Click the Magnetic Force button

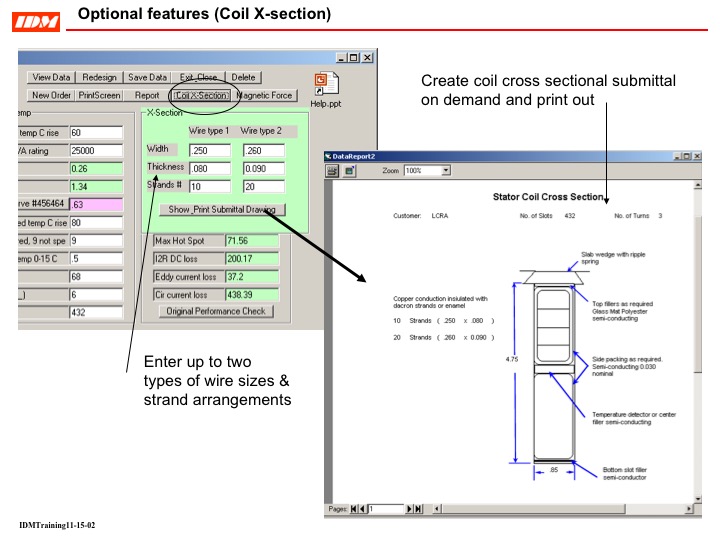coord(265,96)
